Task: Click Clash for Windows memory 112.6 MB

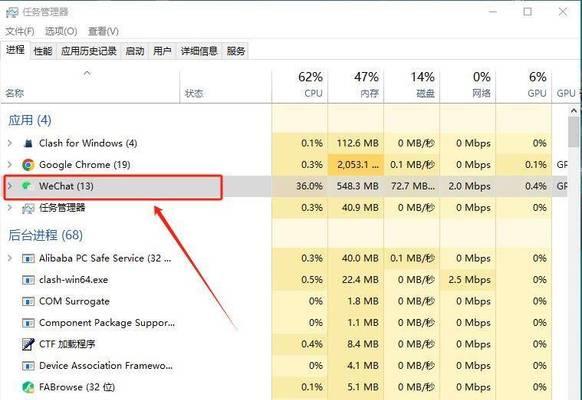Action: (x=357, y=143)
